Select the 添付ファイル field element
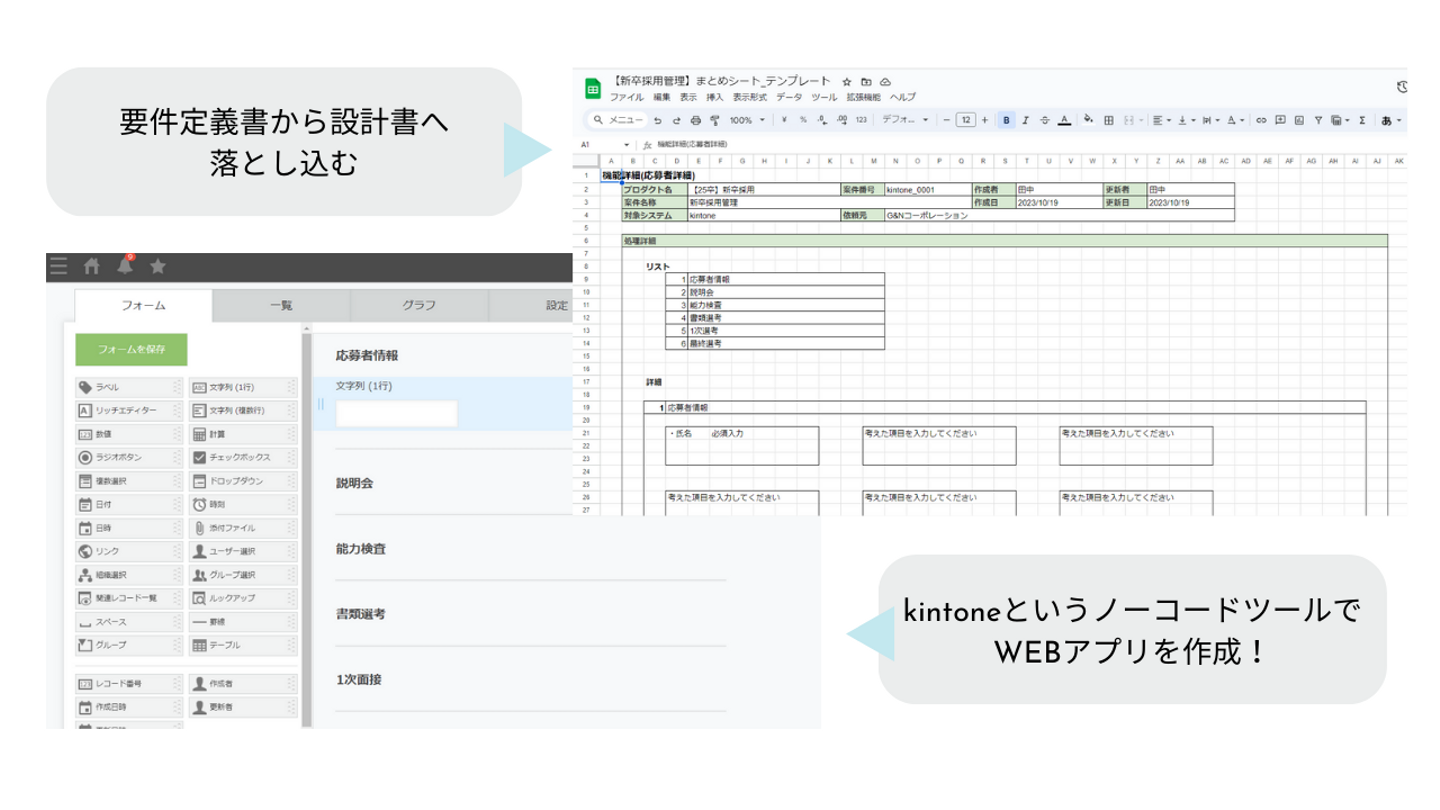The image size is (1440, 810). point(243,528)
